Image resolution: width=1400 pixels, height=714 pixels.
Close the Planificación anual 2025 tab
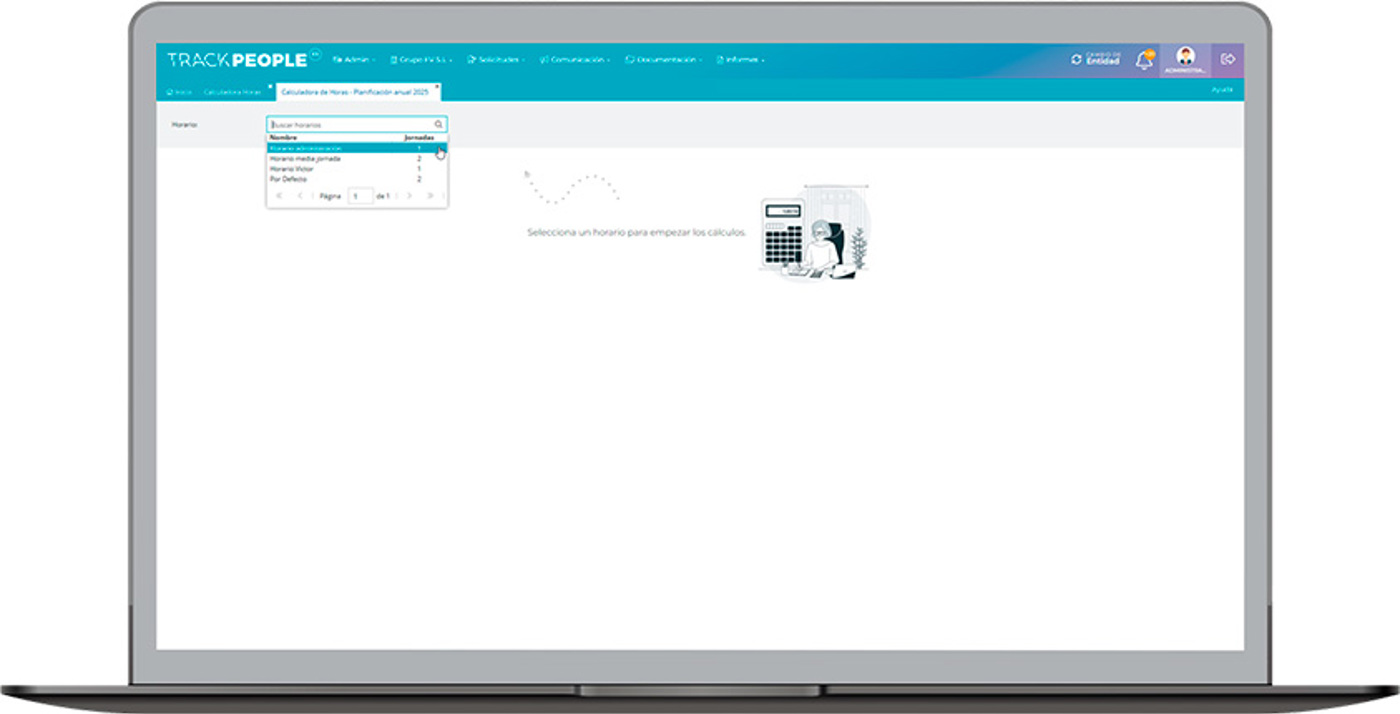[x=437, y=86]
